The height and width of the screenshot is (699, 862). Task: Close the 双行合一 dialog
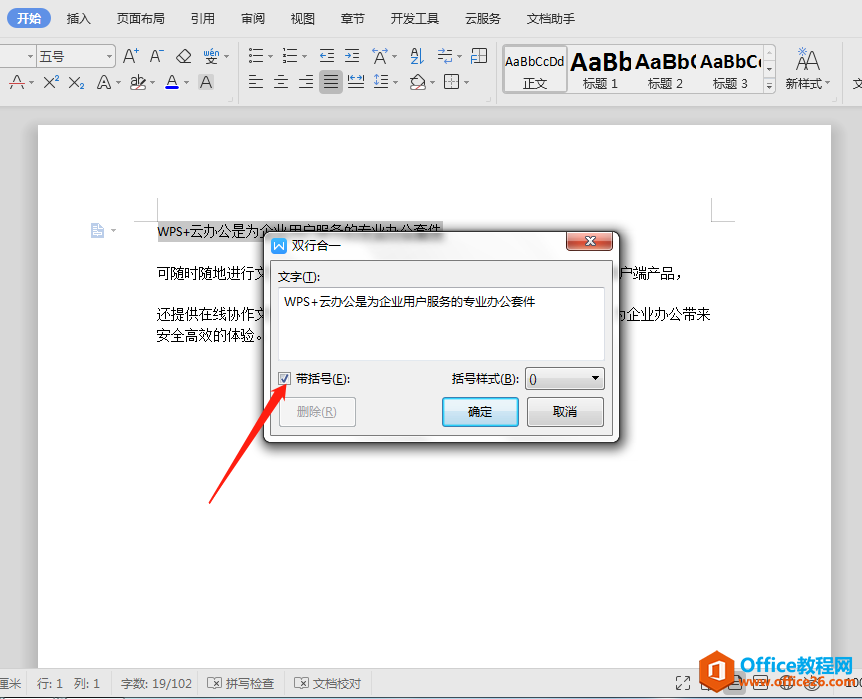[590, 241]
